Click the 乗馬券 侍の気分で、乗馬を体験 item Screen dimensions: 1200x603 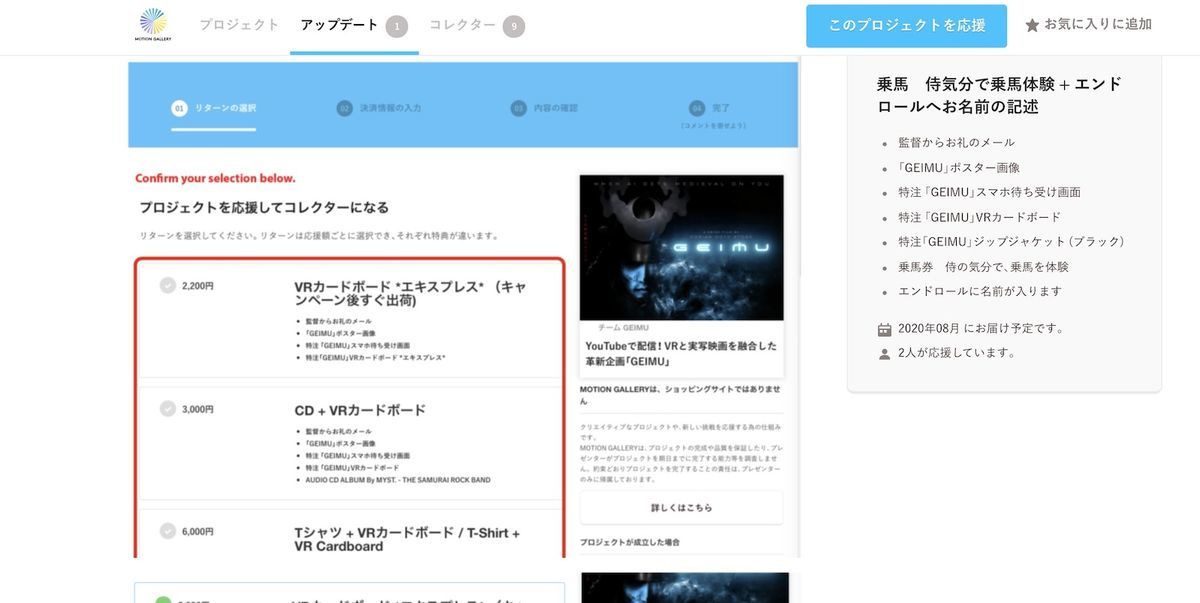(x=983, y=266)
